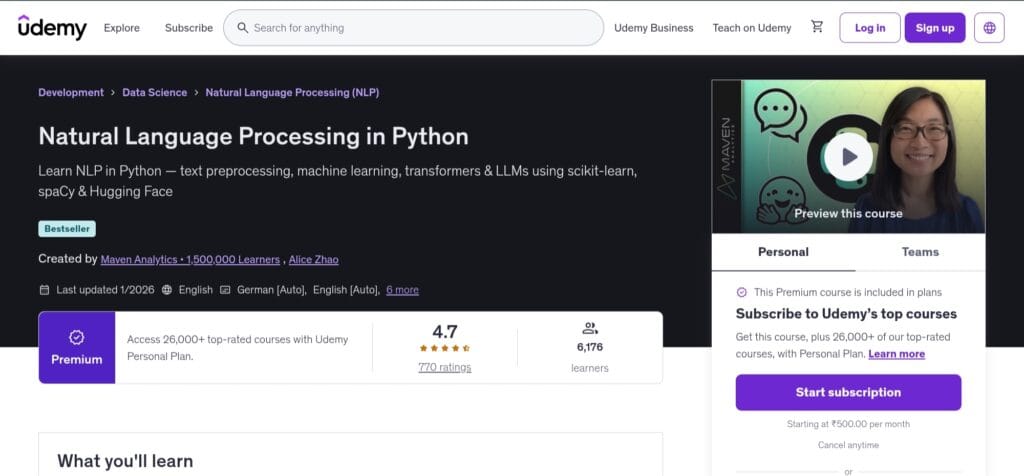Click the German [Auto] caption label
Screen dimensions: 1024x476
[272, 290]
